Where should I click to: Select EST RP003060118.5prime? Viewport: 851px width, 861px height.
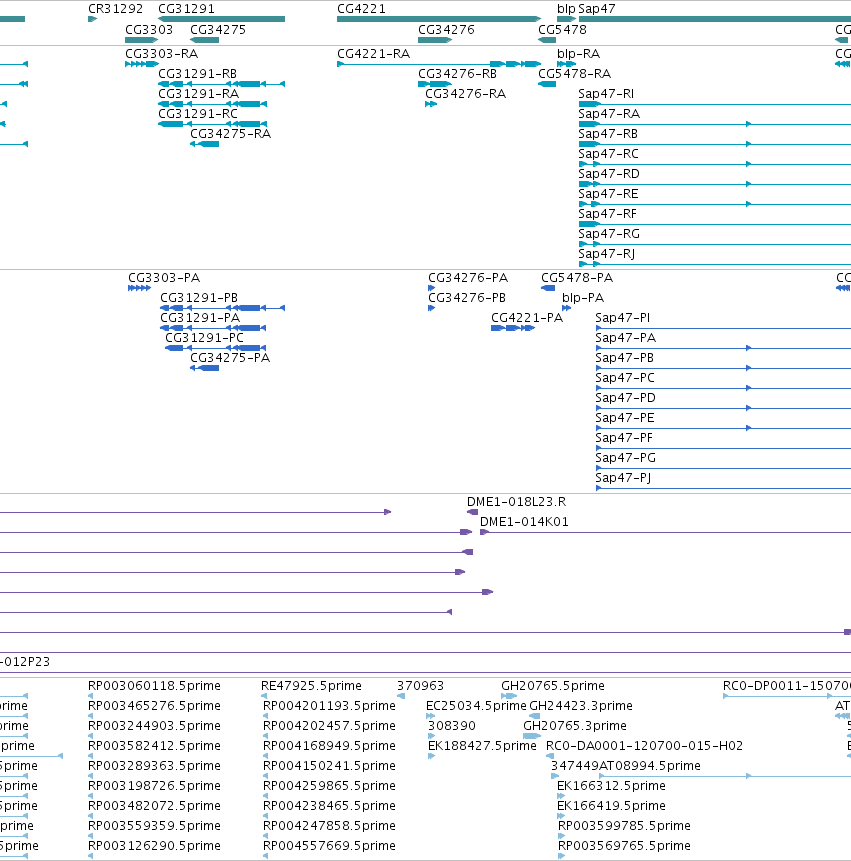click(x=154, y=686)
